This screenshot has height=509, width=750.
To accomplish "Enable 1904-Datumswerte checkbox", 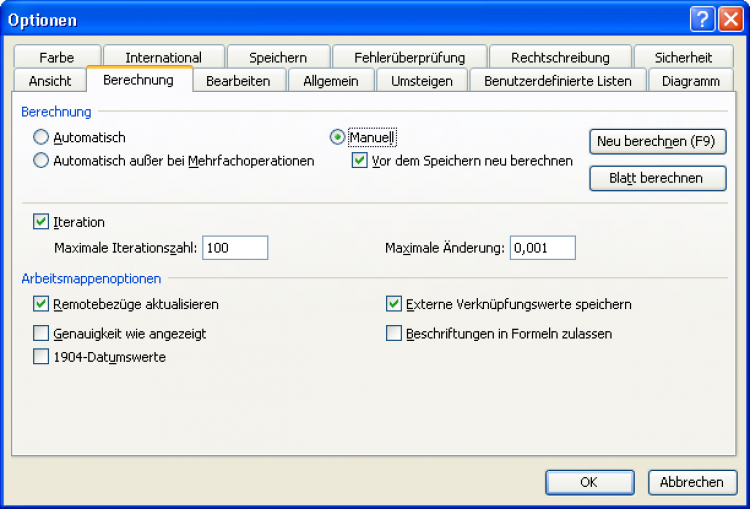I will 41,357.
